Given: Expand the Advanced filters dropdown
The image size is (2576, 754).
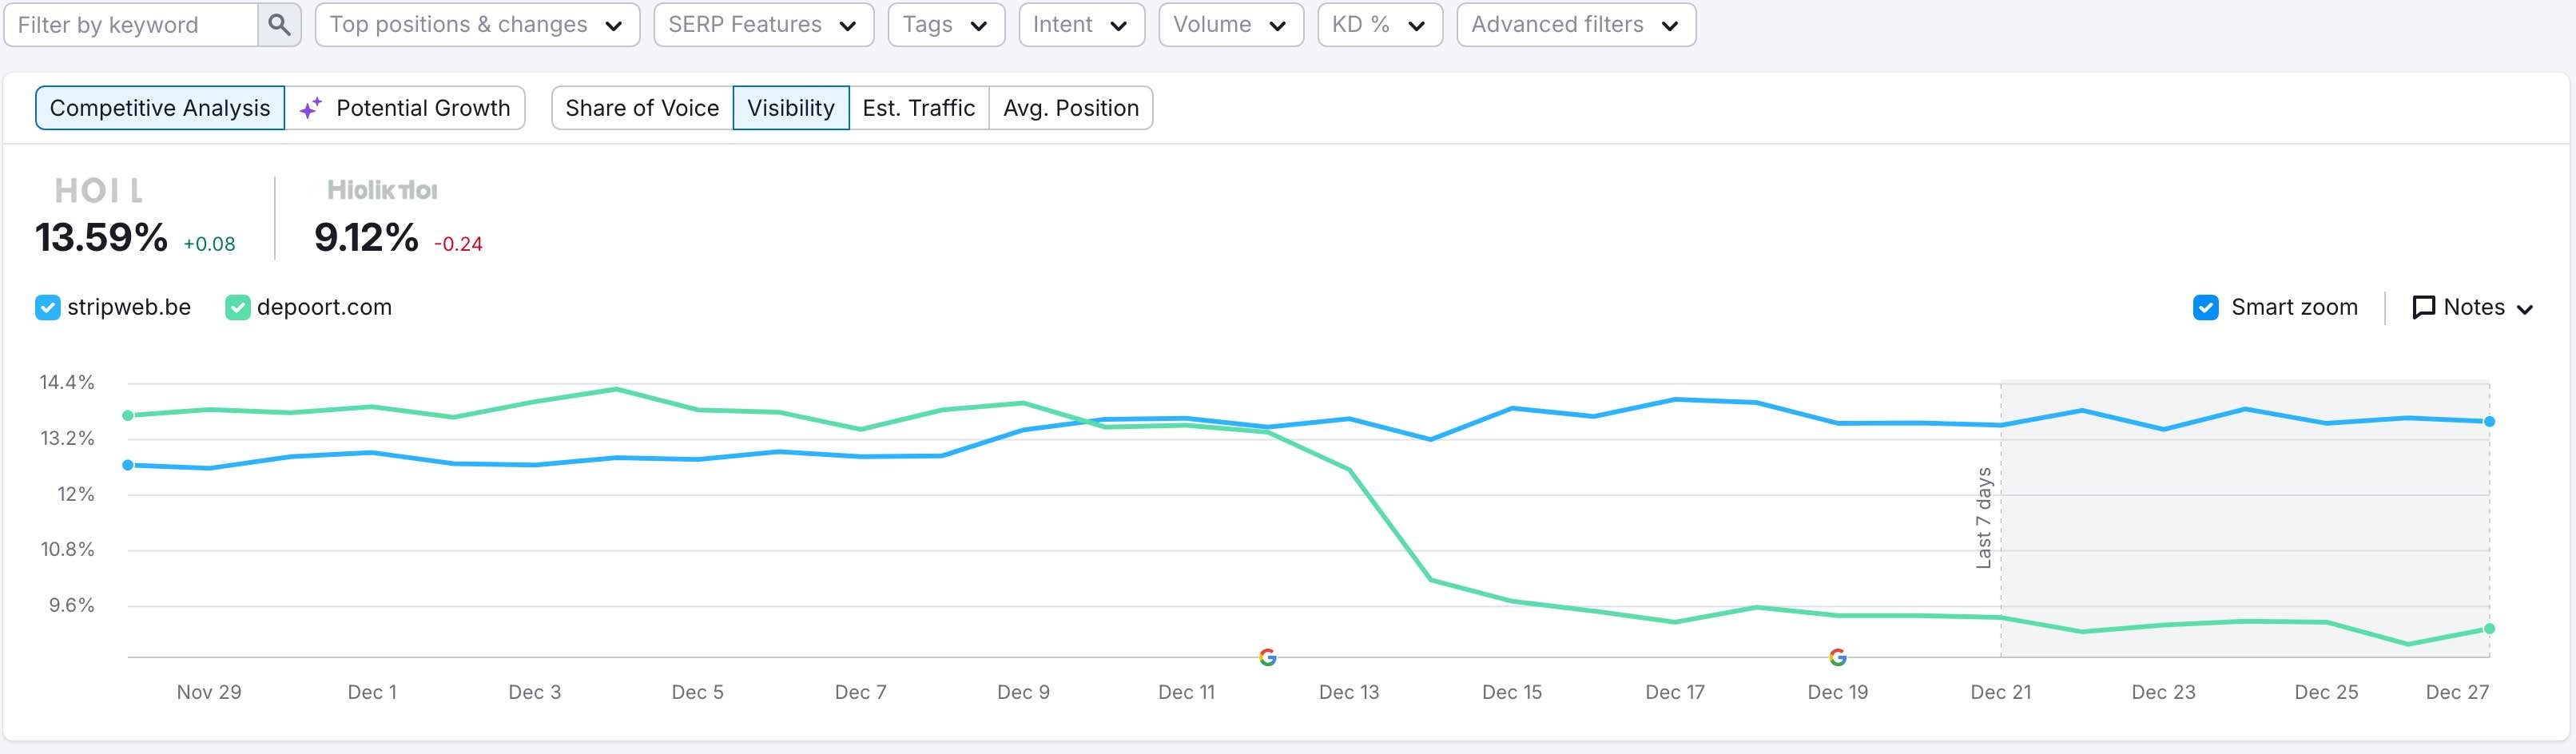Looking at the screenshot, I should tap(1576, 25).
